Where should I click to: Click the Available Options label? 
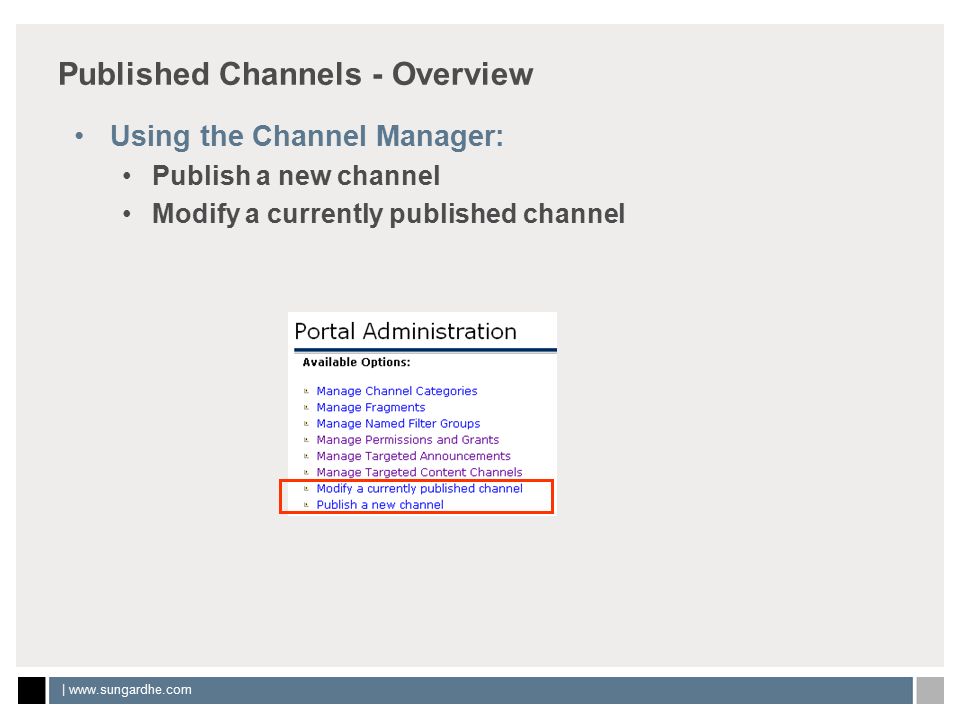click(x=356, y=362)
